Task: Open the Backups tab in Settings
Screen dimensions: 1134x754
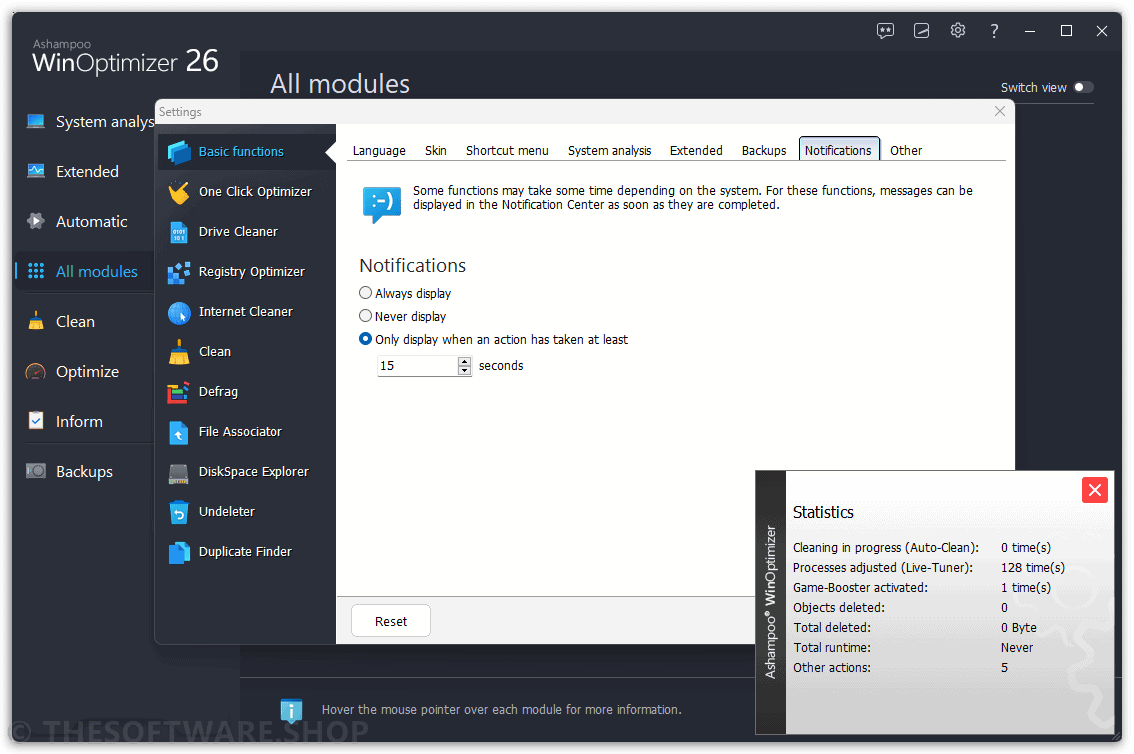Action: pos(764,150)
